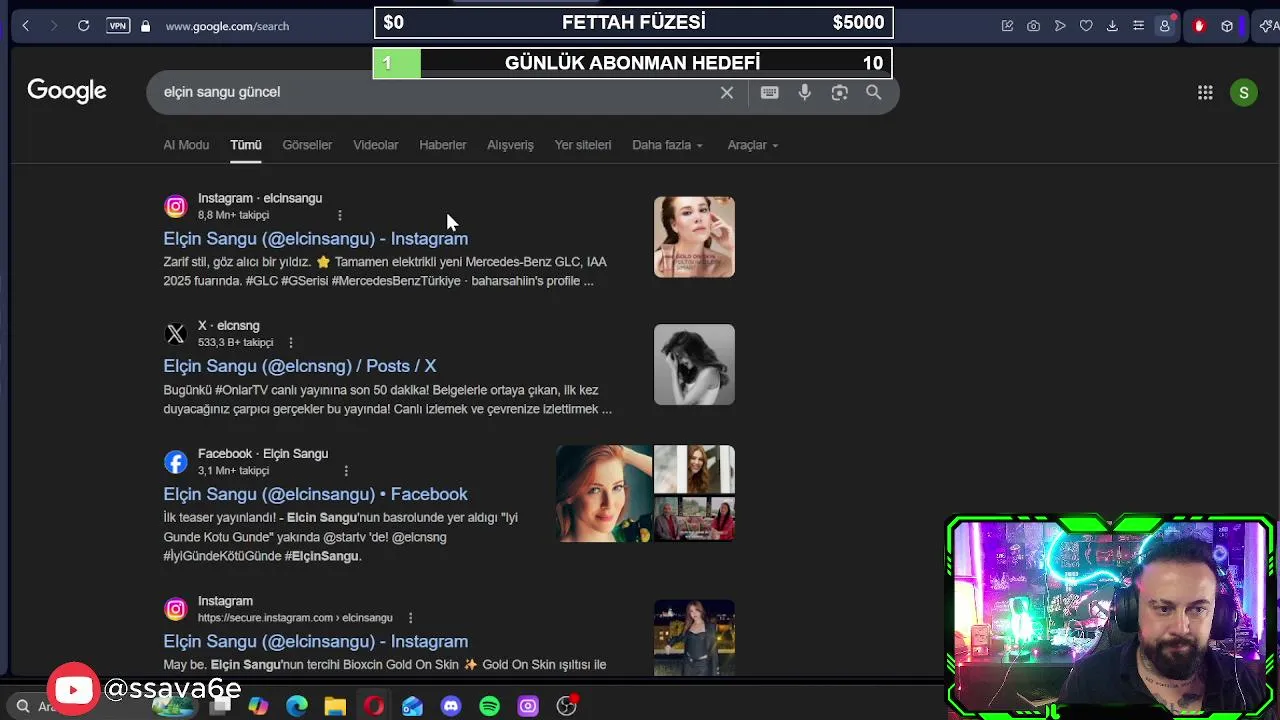This screenshot has height=720, width=1280.
Task: Take a snapshot with the camera icon
Action: [1033, 26]
